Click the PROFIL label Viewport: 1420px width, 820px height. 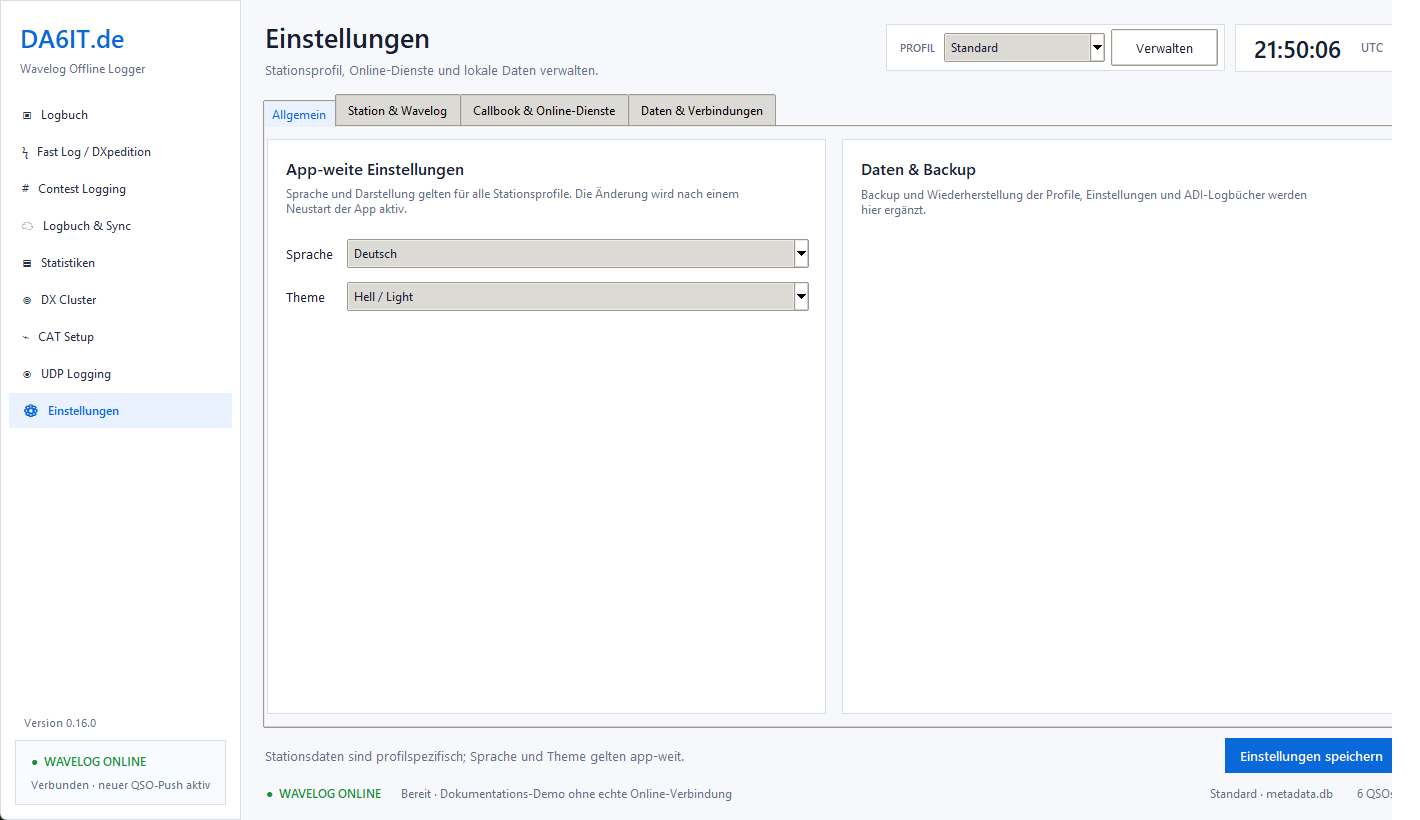[x=917, y=48]
